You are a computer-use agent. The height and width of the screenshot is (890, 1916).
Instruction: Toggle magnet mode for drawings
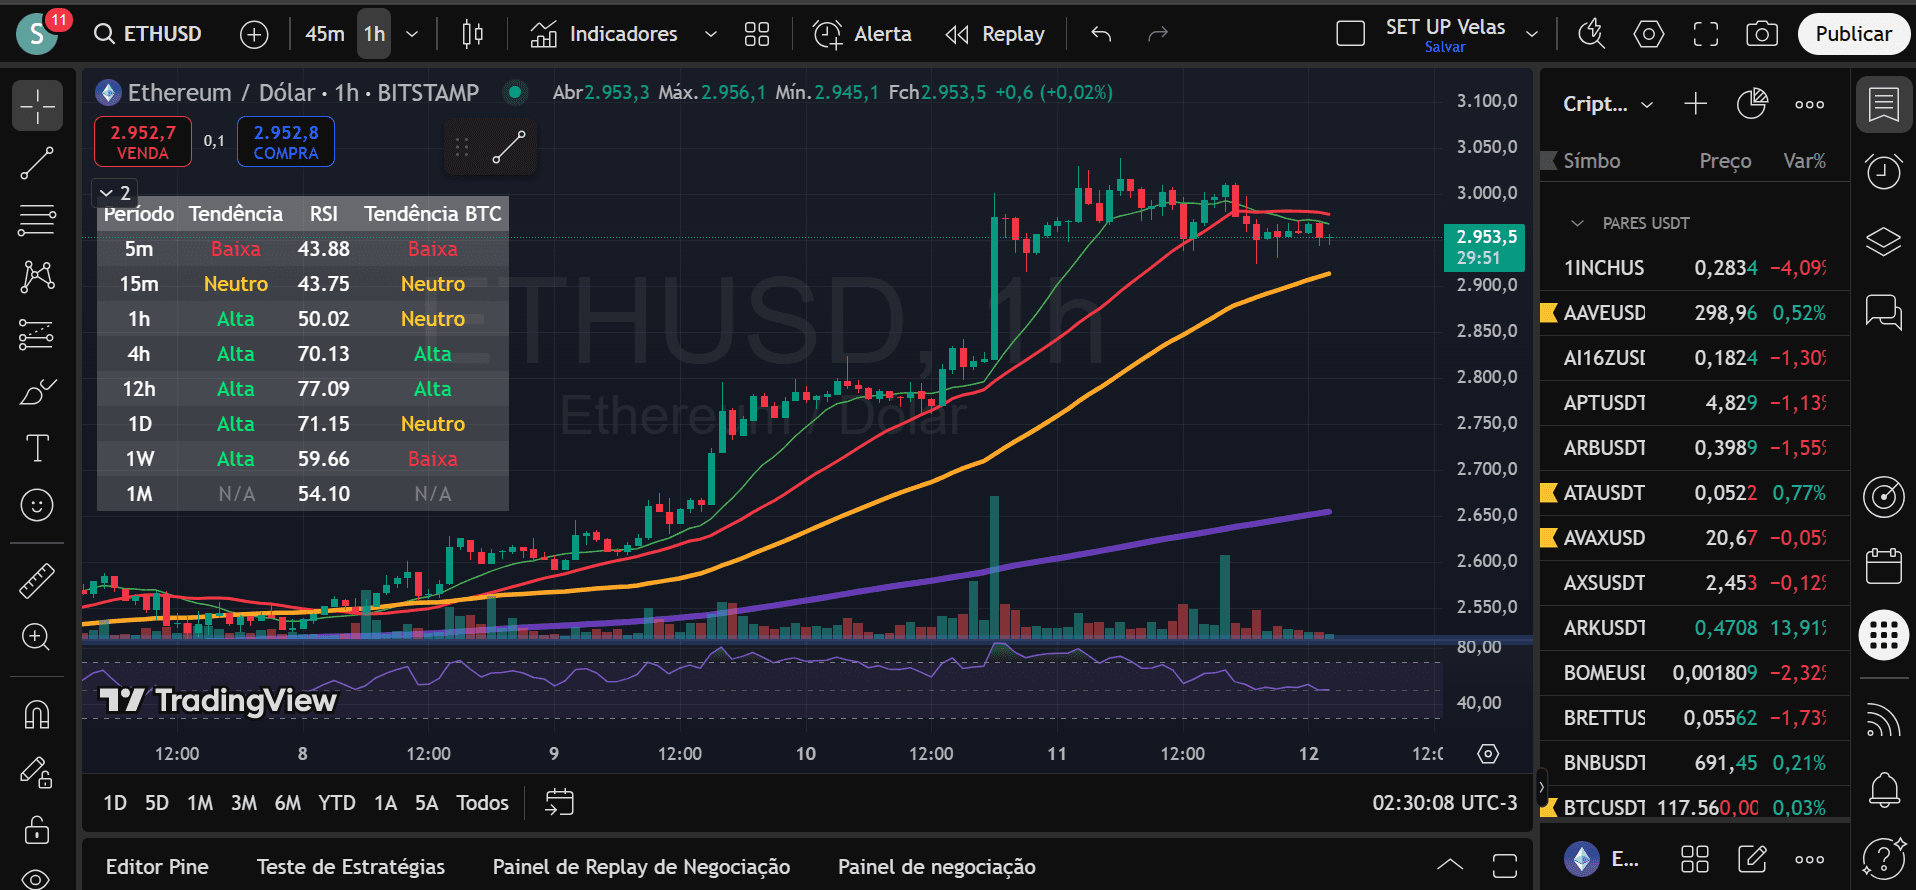click(x=38, y=715)
